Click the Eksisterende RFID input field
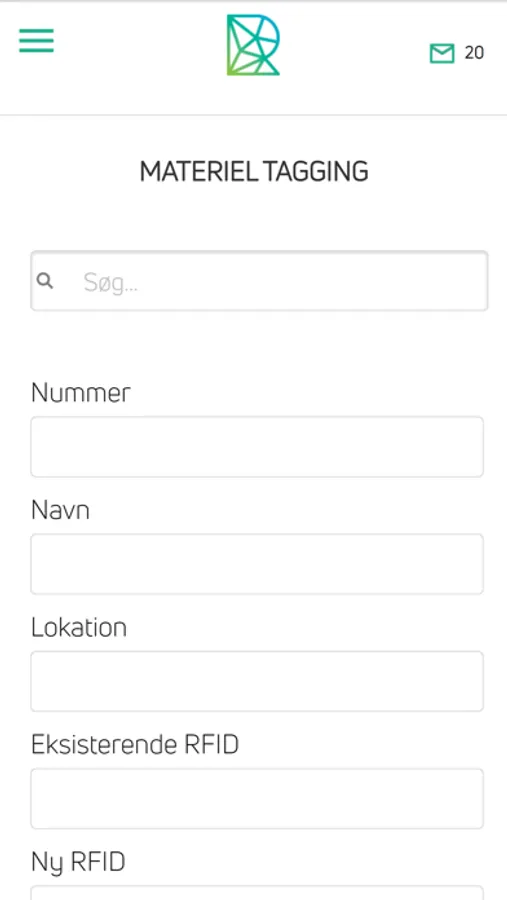The width and height of the screenshot is (507, 900). pos(257,798)
